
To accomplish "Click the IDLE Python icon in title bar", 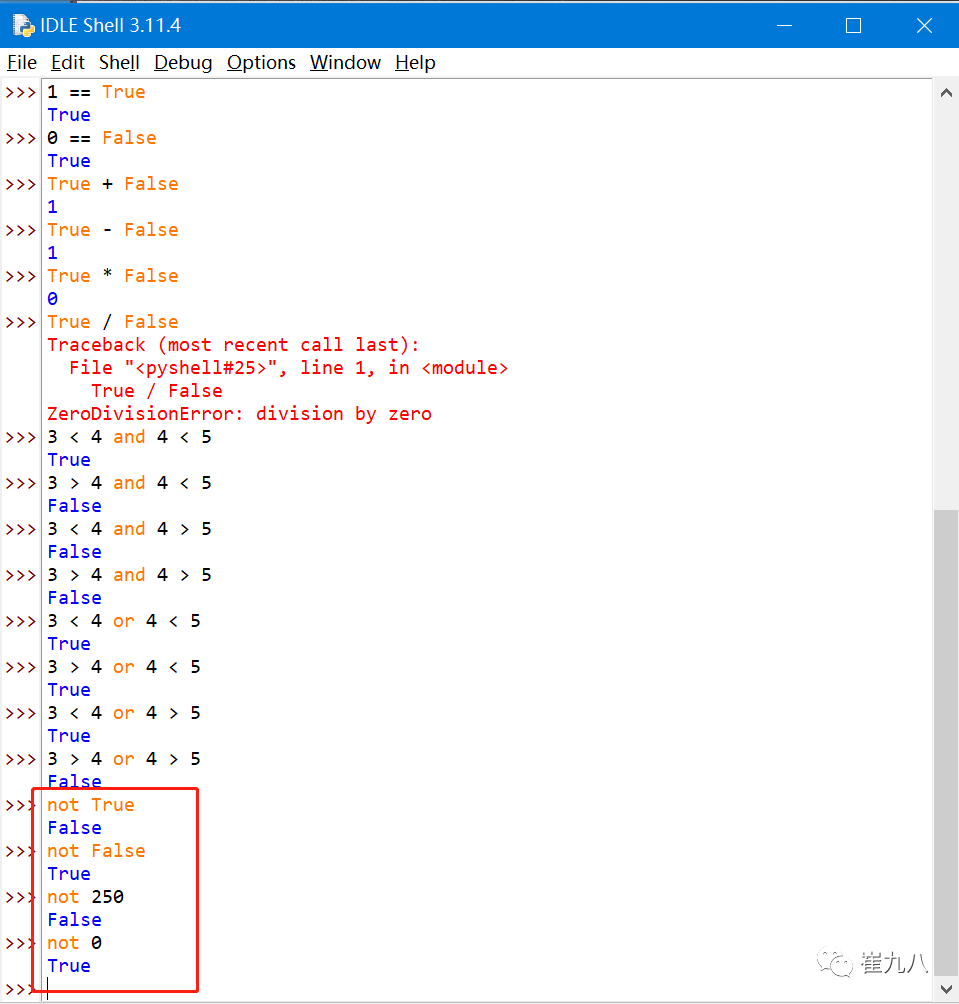I will [24, 26].
